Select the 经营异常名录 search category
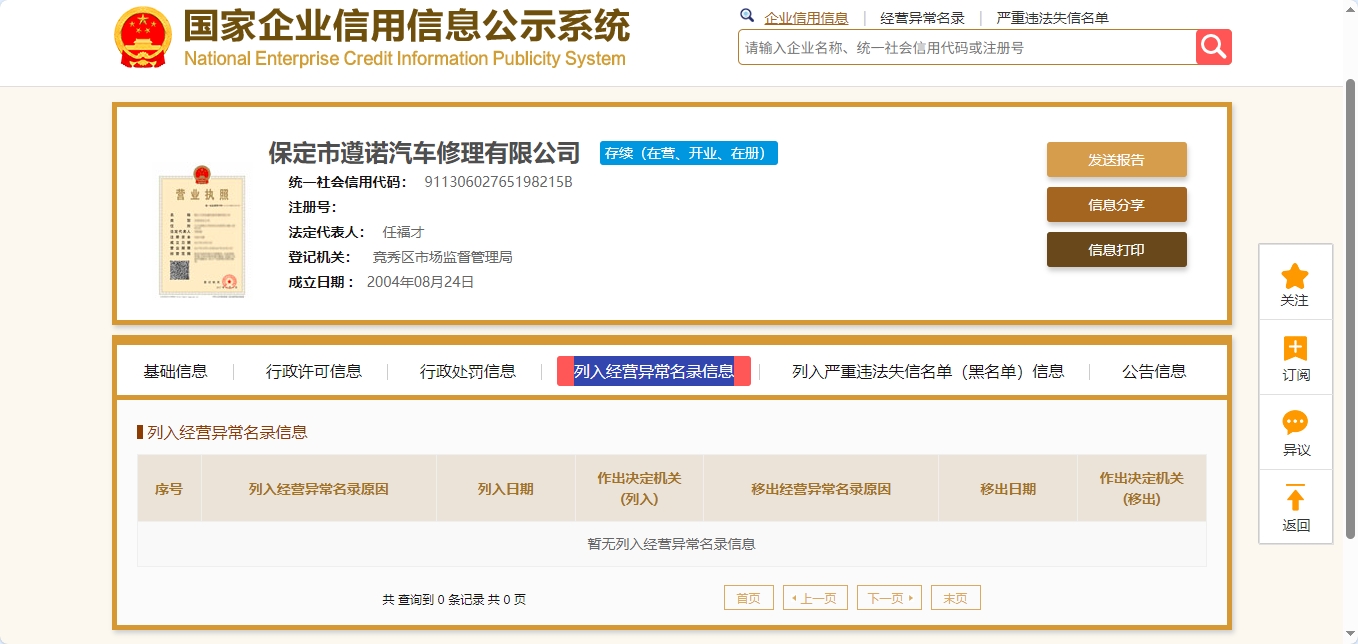 point(922,18)
